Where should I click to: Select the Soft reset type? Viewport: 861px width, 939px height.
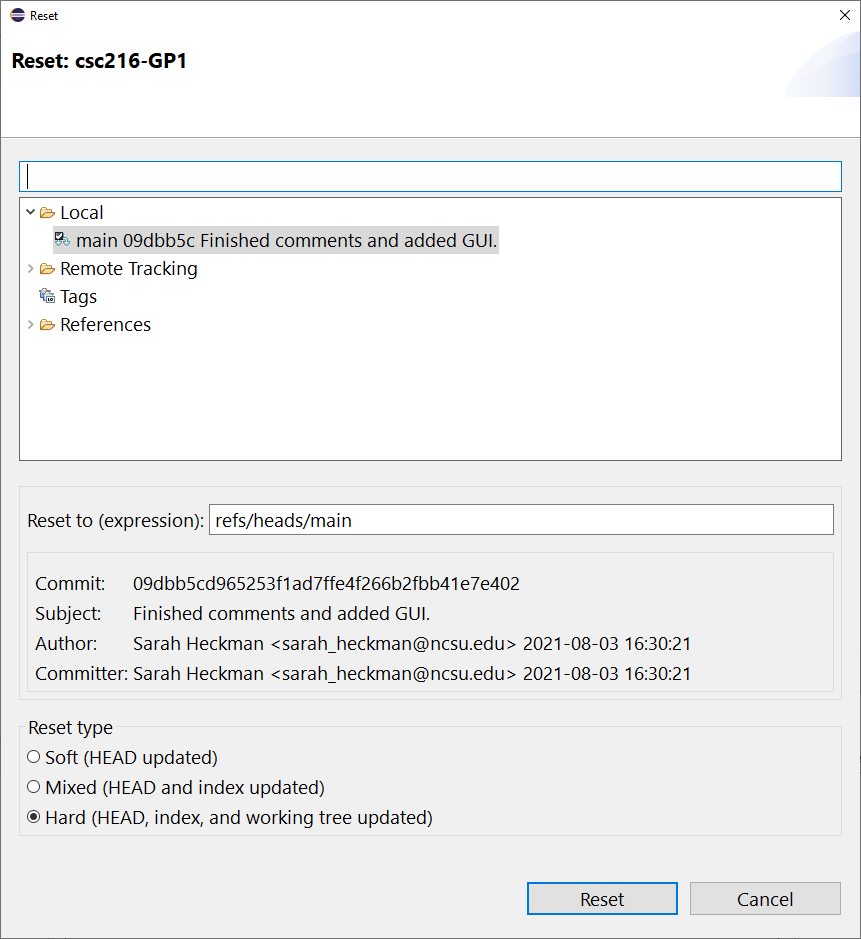(x=34, y=757)
